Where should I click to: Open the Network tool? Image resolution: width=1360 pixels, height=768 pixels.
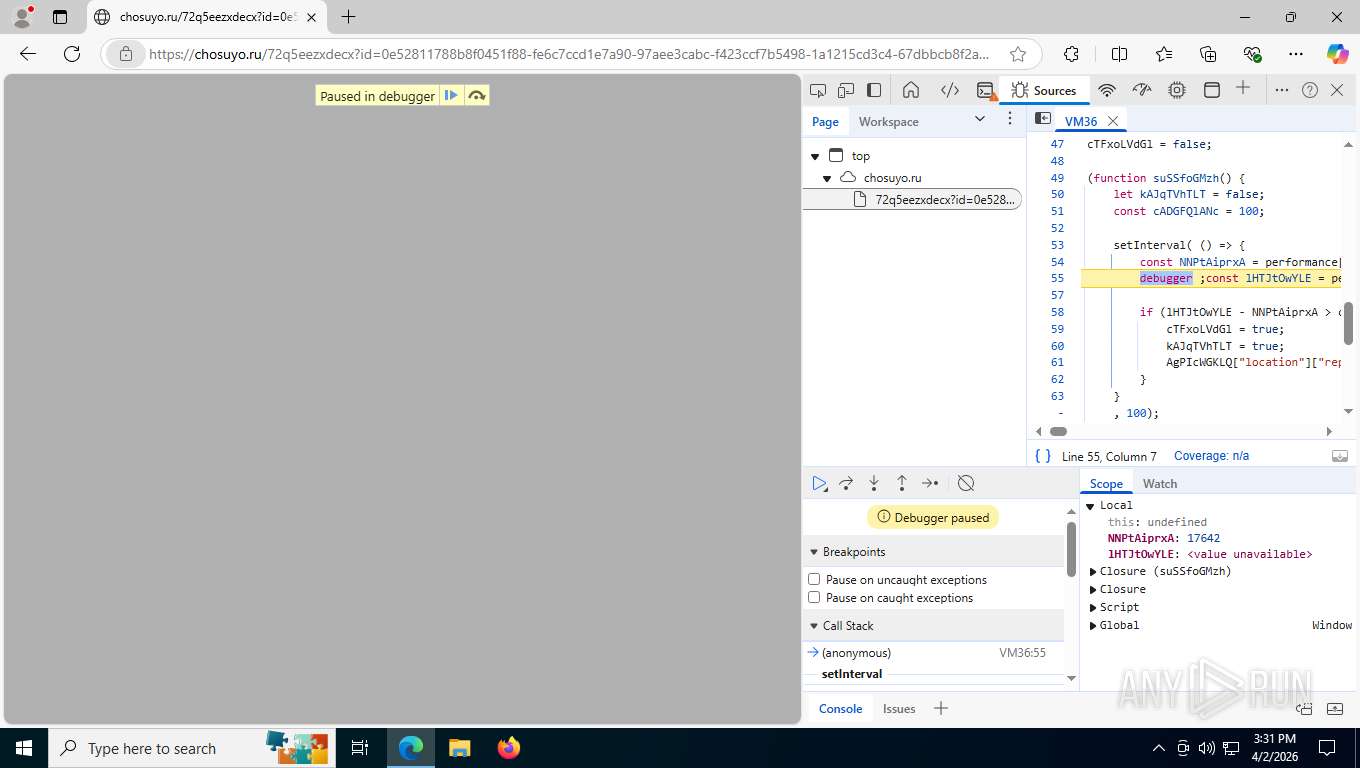point(1107,90)
